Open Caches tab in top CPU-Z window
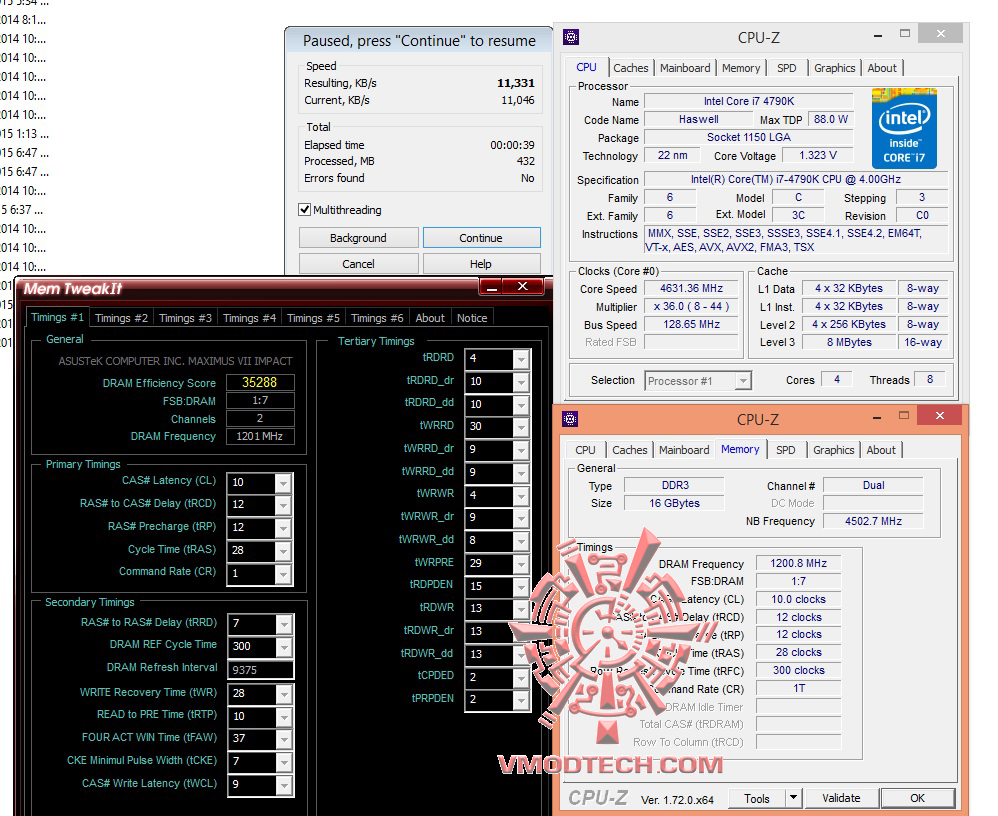Viewport: 998px width, 816px height. point(631,68)
